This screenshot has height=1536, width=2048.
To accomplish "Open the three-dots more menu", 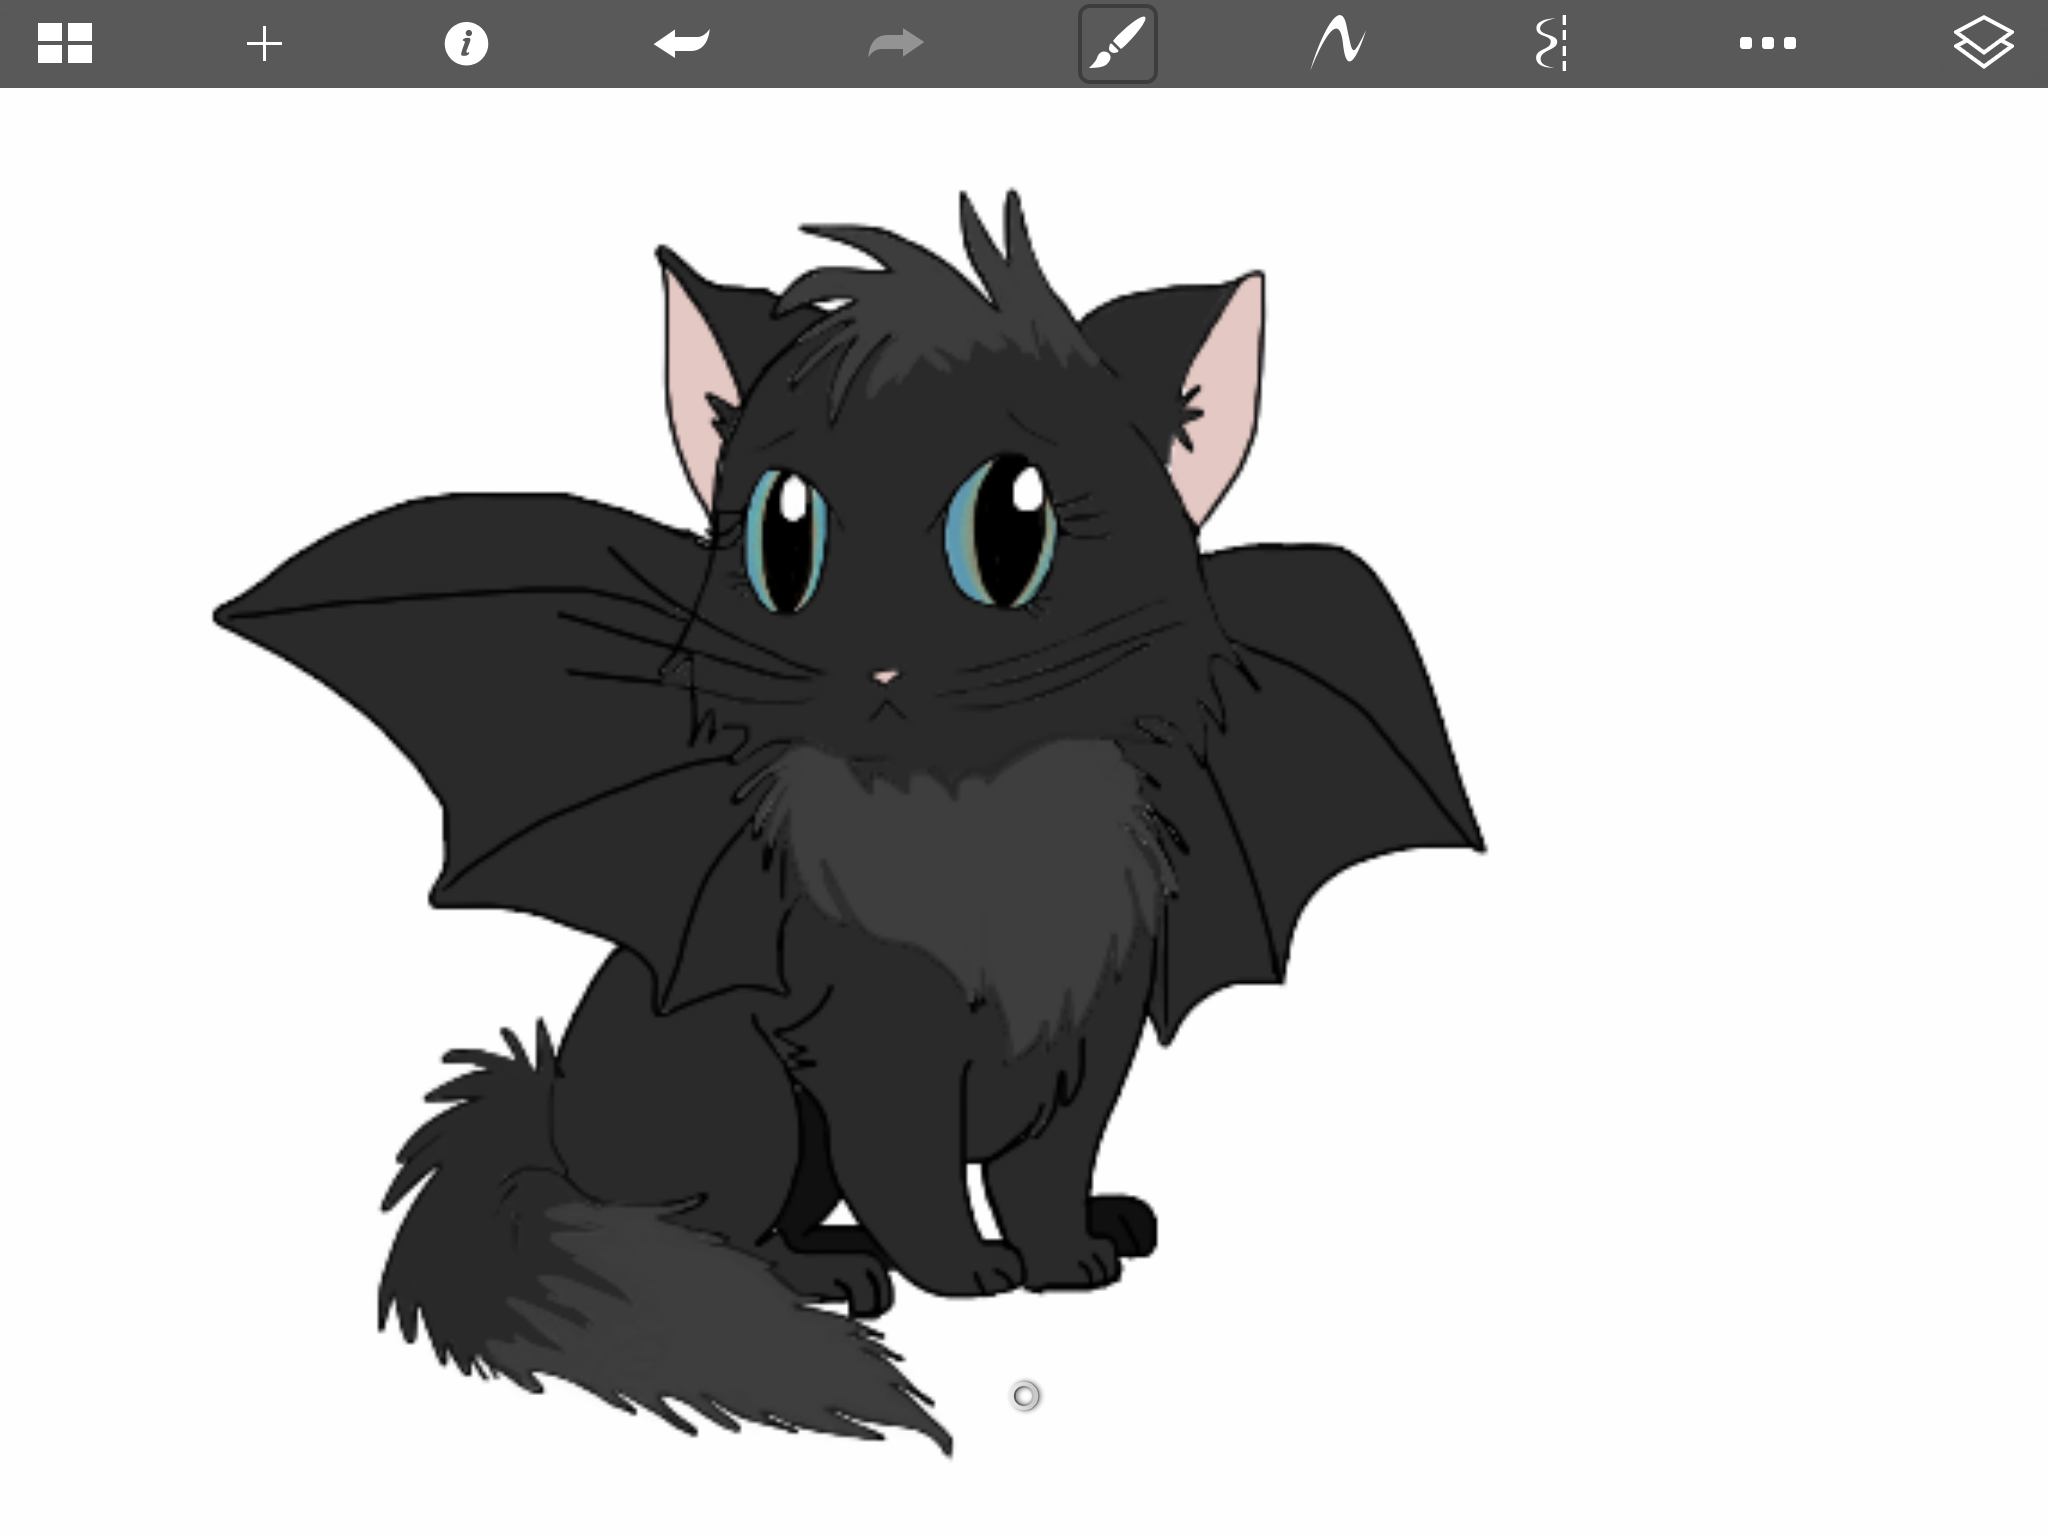I will [1767, 44].
